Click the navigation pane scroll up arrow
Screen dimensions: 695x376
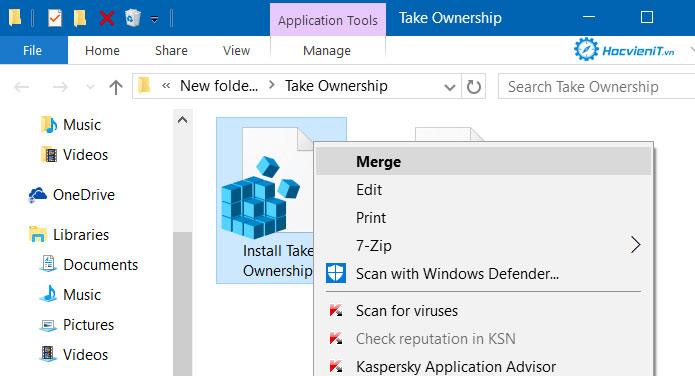click(x=183, y=120)
